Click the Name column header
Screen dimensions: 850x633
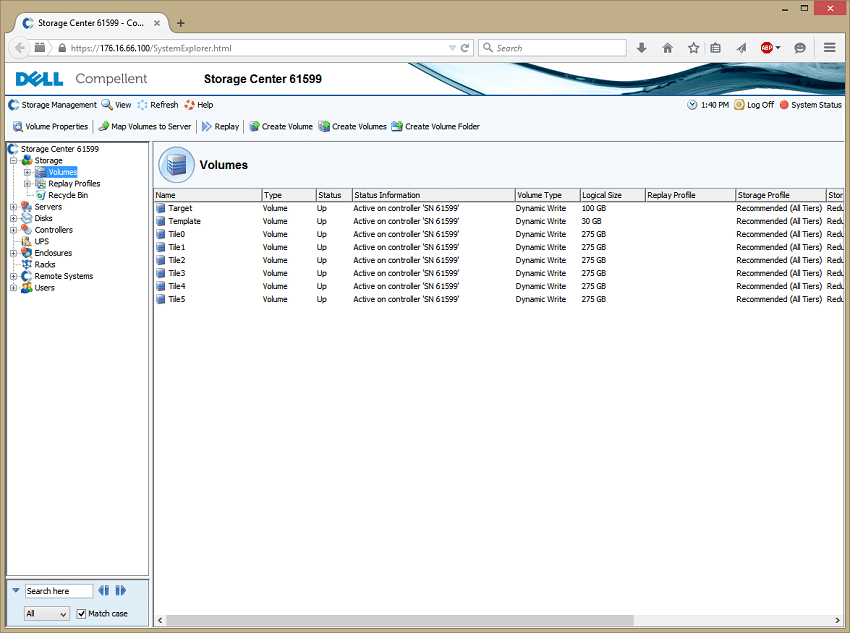point(208,195)
